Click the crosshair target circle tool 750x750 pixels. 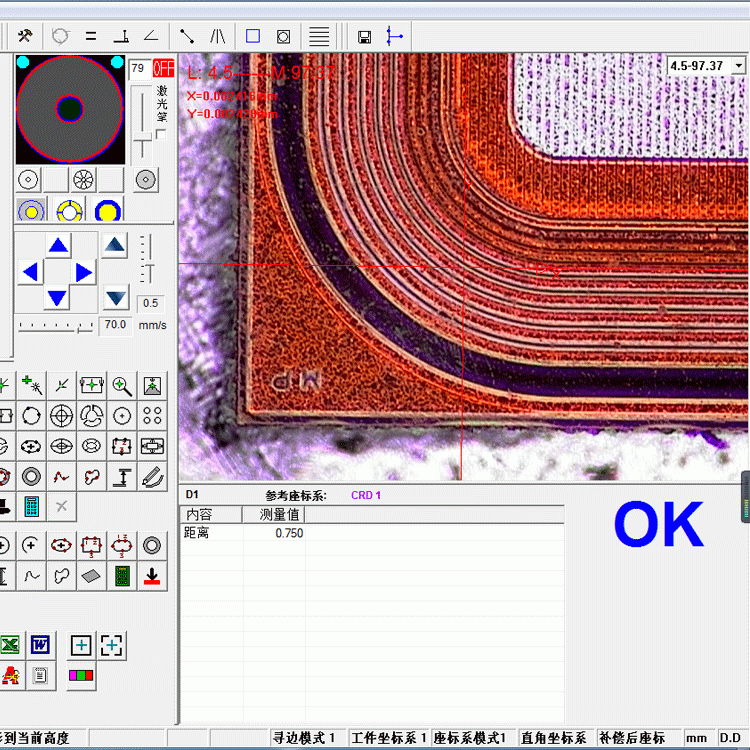[61, 415]
